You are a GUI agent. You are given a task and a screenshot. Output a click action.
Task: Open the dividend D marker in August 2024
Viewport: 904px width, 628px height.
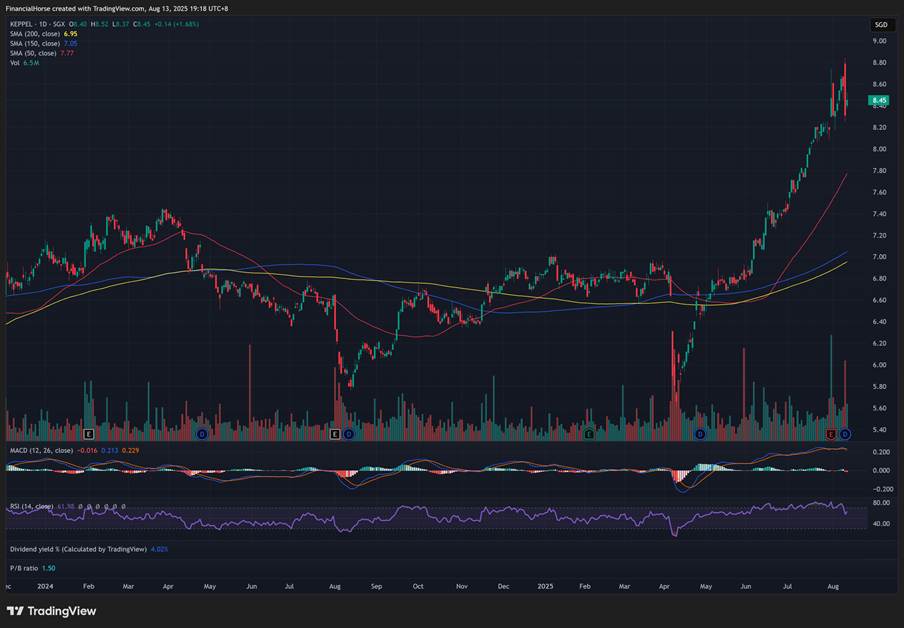pyautogui.click(x=348, y=434)
